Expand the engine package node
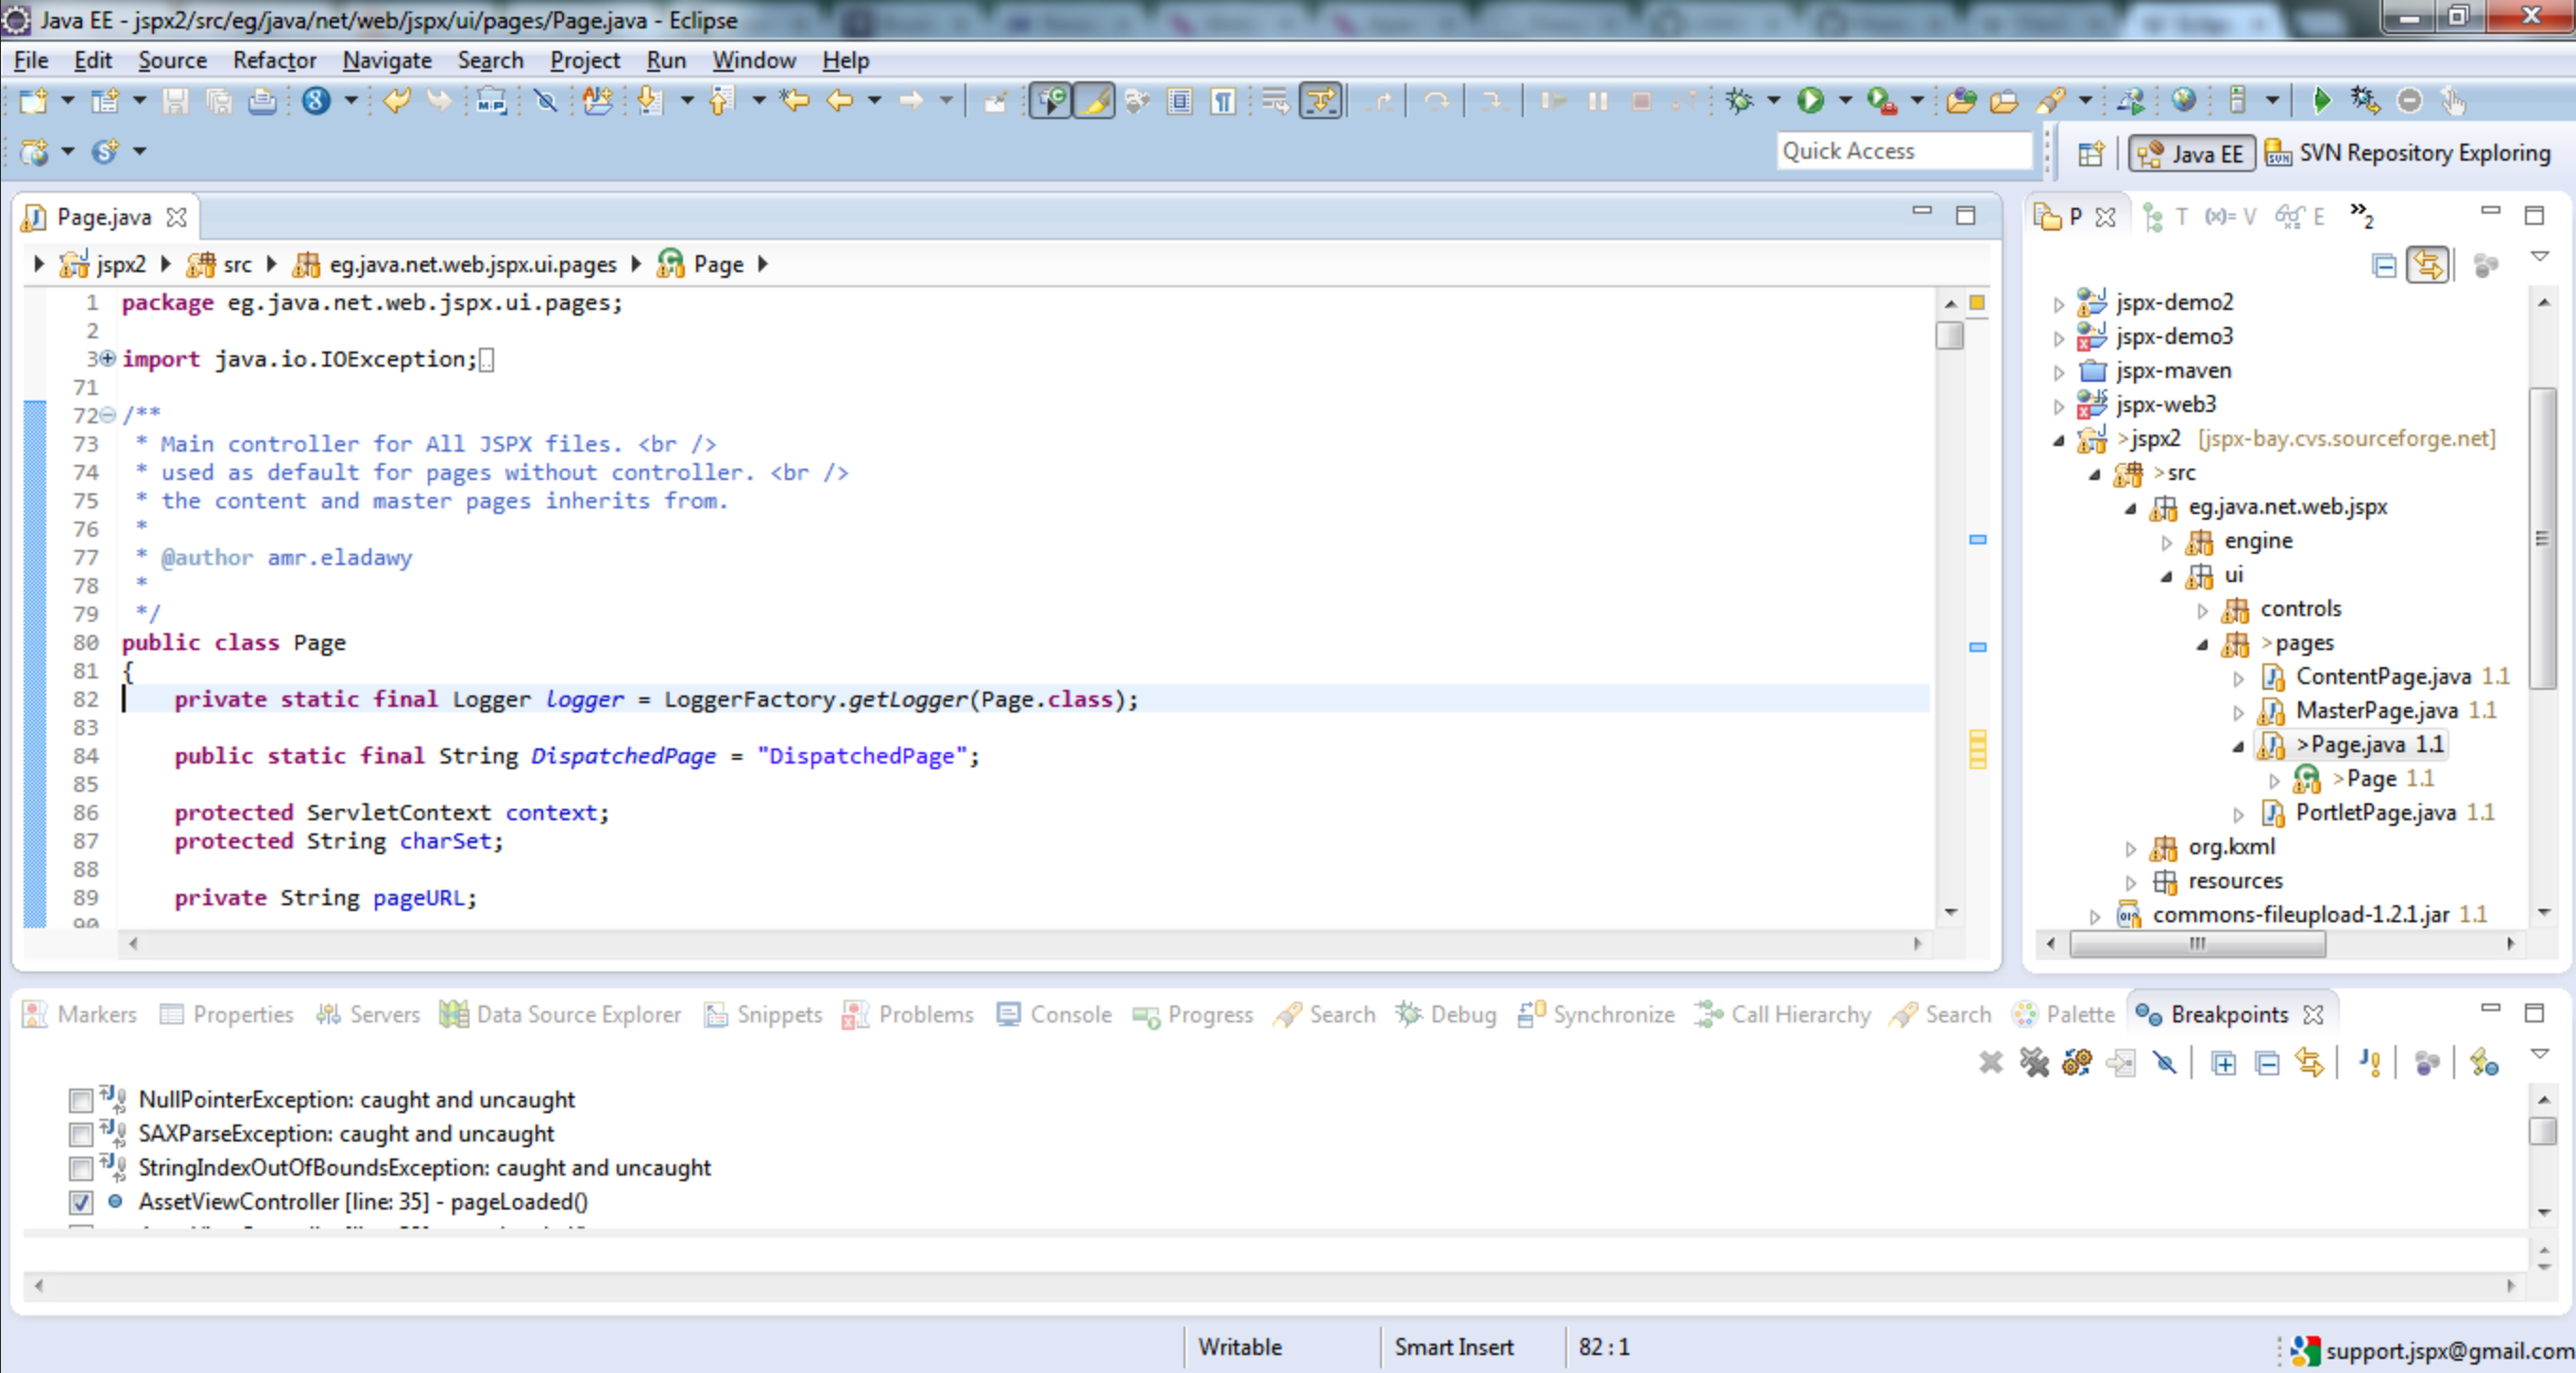Screen dimensions: 2576x1373 tap(2165, 542)
